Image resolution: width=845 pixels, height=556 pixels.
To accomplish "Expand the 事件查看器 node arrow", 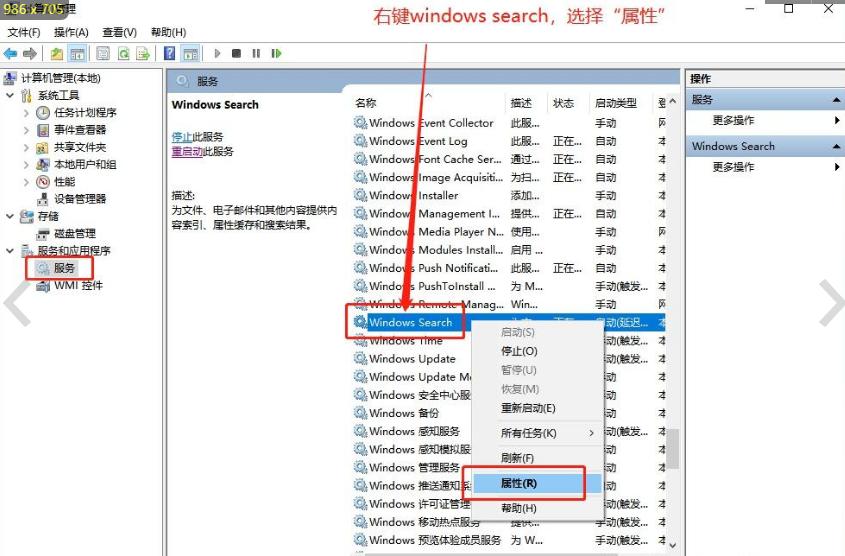I will (26, 130).
